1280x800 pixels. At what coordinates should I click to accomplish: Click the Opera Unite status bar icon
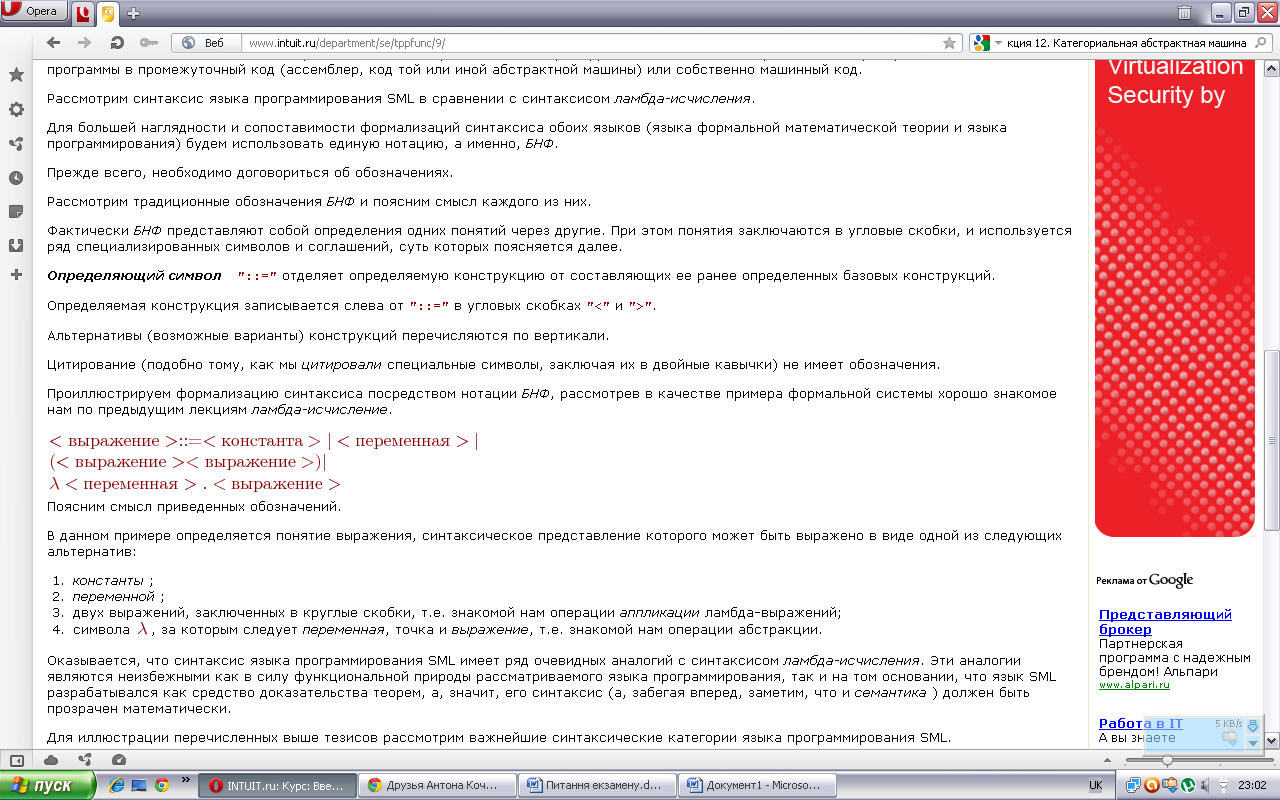pos(85,760)
